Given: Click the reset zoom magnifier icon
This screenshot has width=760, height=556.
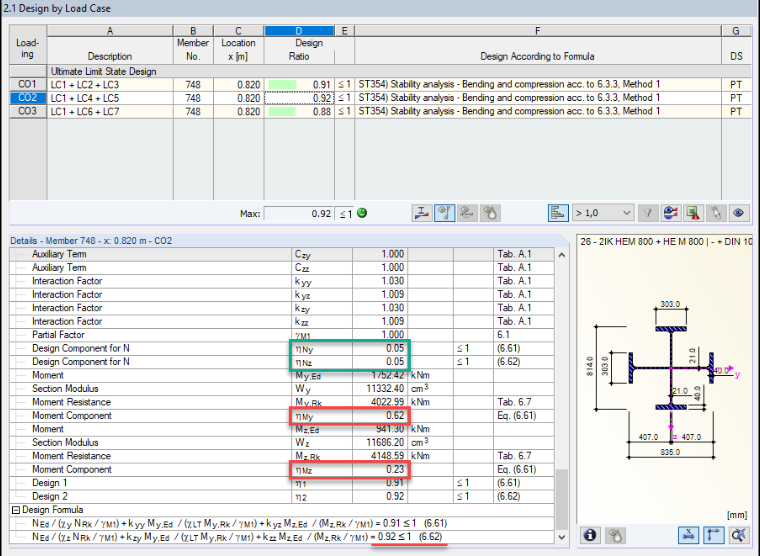Looking at the screenshot, I should coord(738,535).
